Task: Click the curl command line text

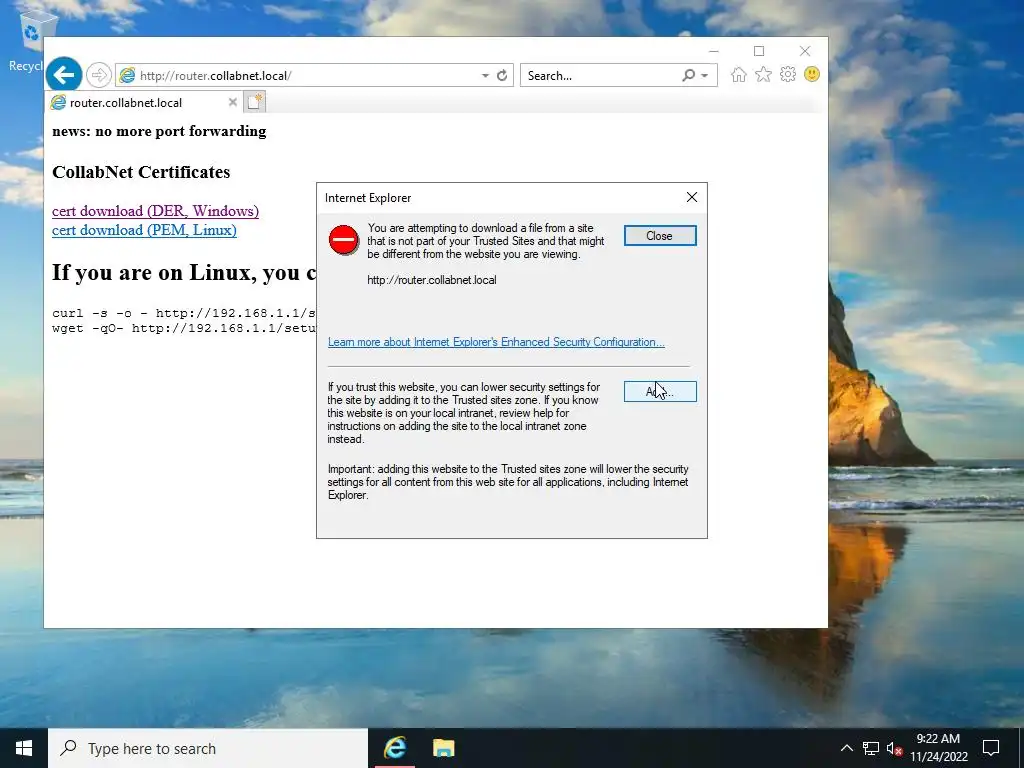Action: (x=184, y=313)
